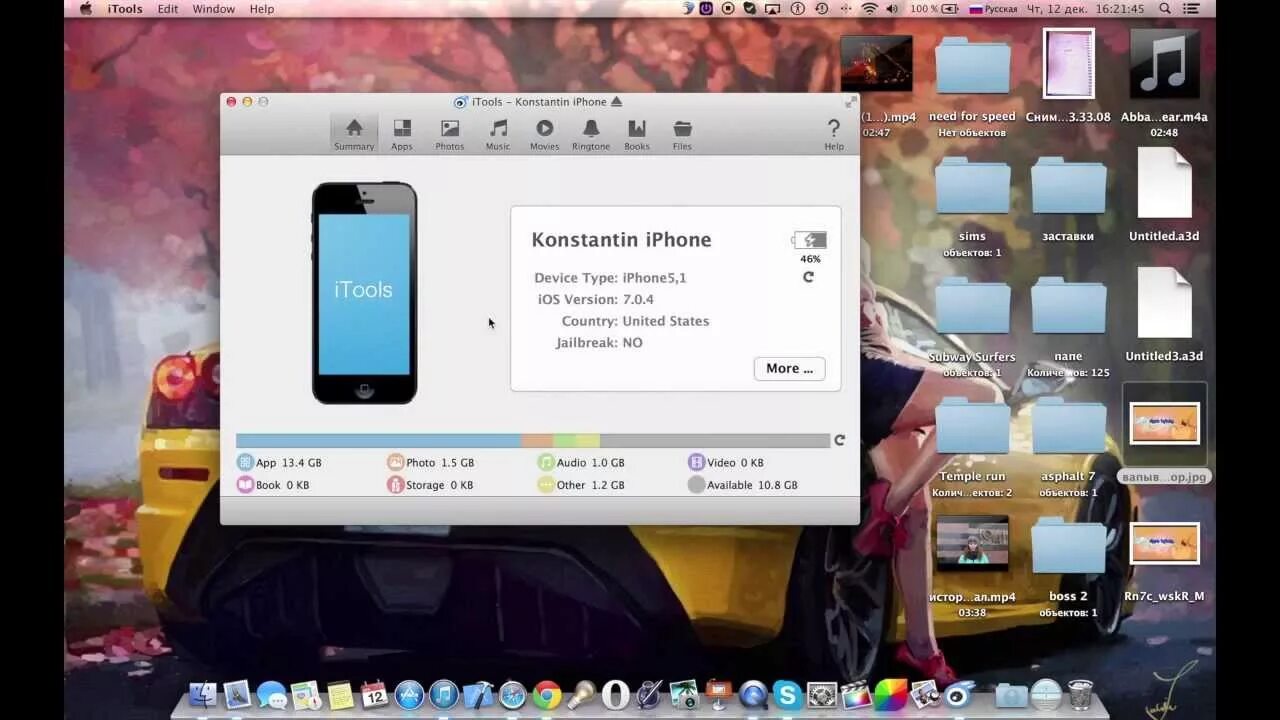Click the Photo 1.5 GB storage icon
Viewport: 1280px width, 720px height.
click(396, 462)
